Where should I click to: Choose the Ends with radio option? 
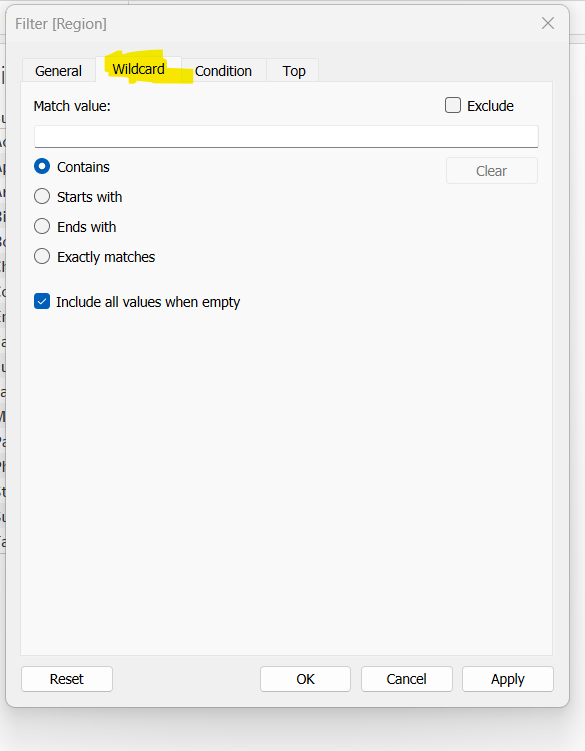coord(42,227)
